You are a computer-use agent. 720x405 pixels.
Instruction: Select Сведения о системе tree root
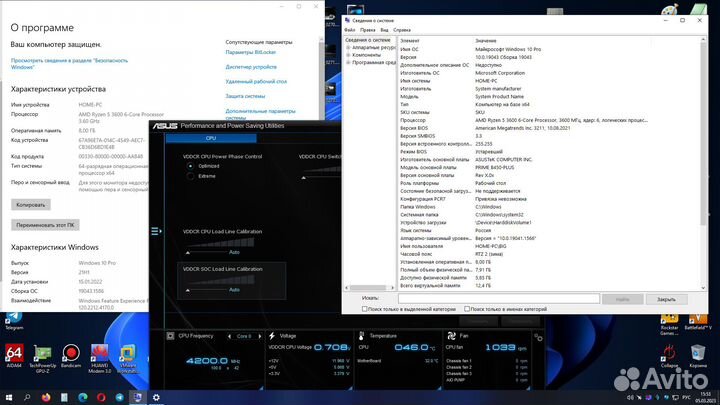pyautogui.click(x=368, y=40)
